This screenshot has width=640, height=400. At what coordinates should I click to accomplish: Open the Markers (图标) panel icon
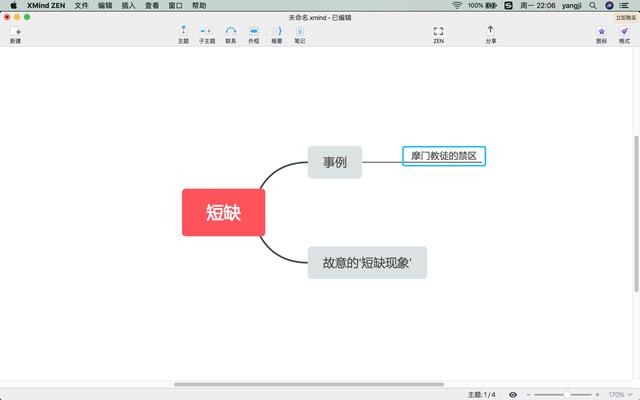pos(601,35)
